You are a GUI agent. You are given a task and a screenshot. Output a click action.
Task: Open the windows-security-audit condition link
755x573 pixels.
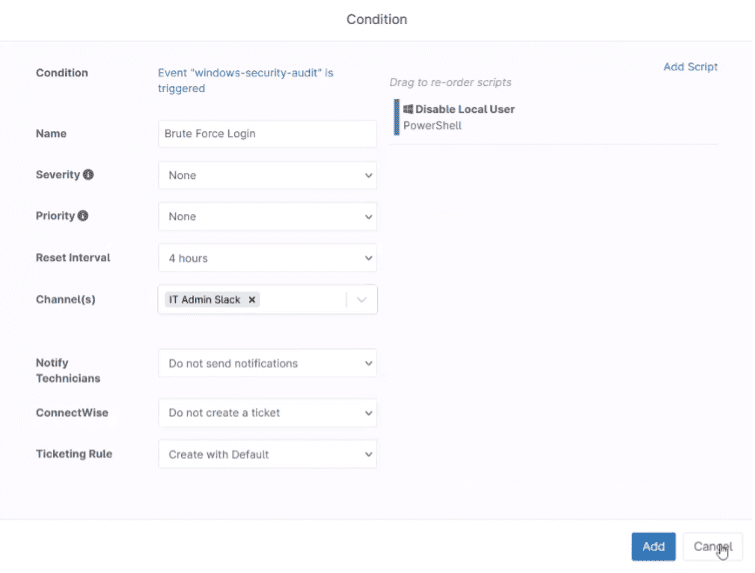246,80
